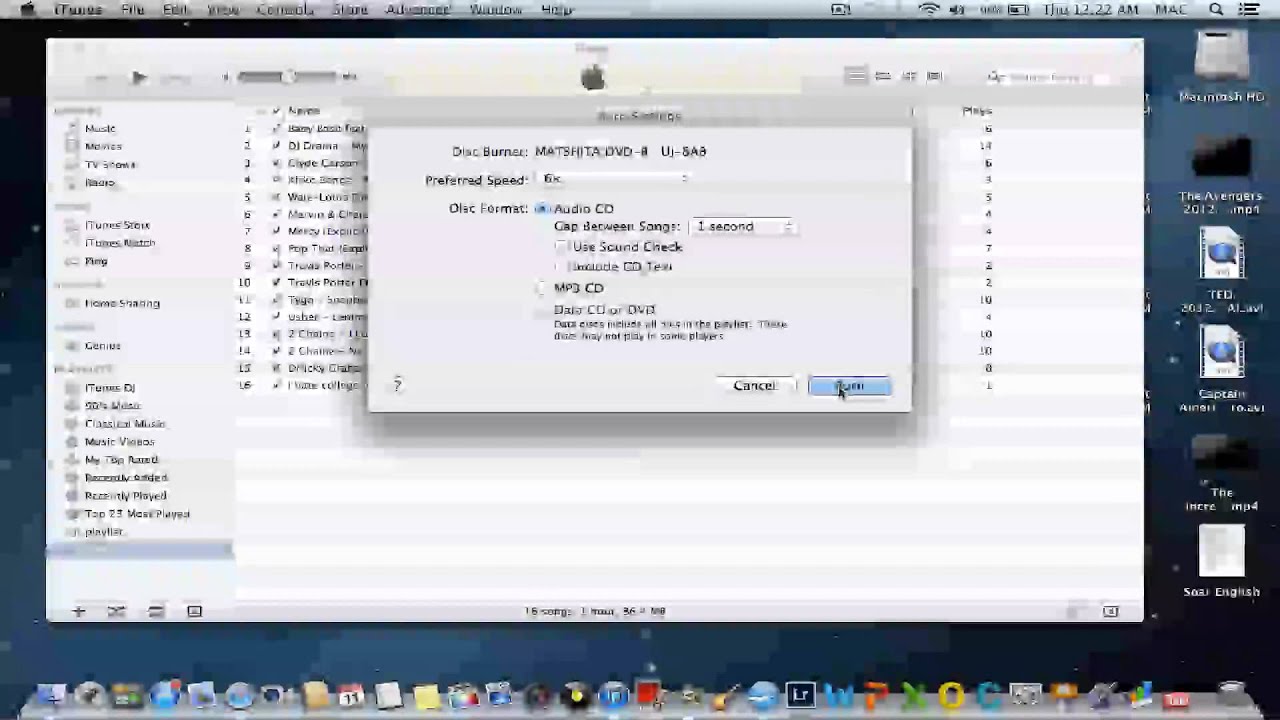Open Ping in the sidebar
This screenshot has width=1280, height=720.
(x=96, y=261)
